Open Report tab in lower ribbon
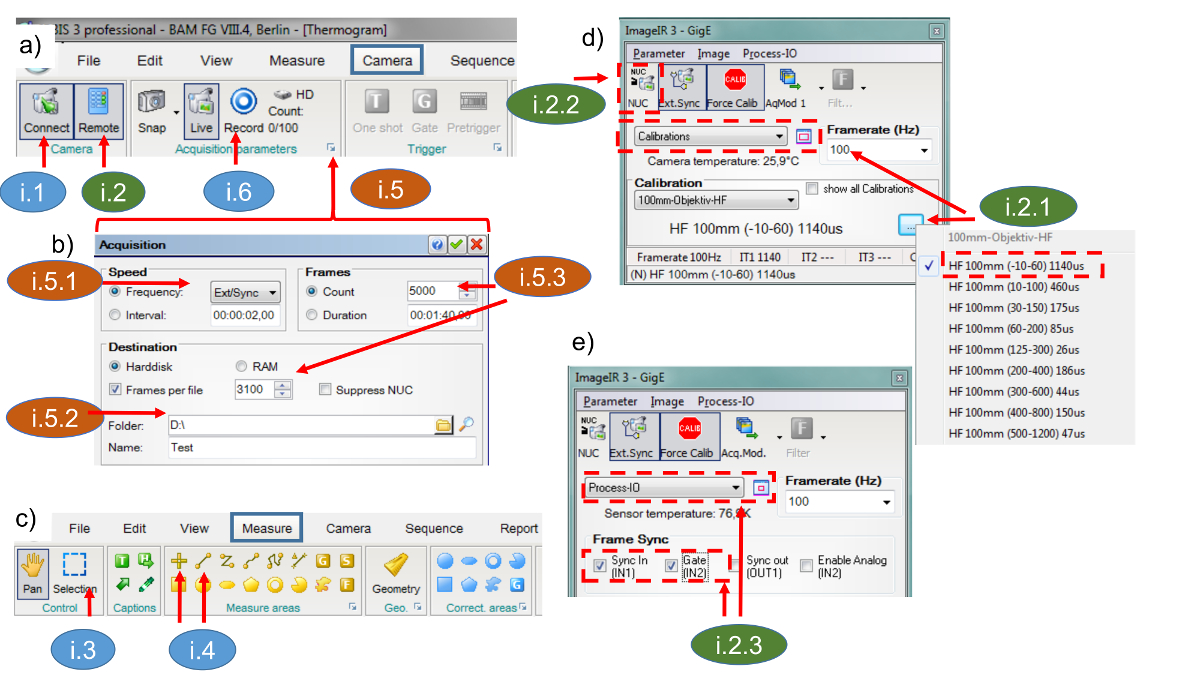 tap(519, 528)
